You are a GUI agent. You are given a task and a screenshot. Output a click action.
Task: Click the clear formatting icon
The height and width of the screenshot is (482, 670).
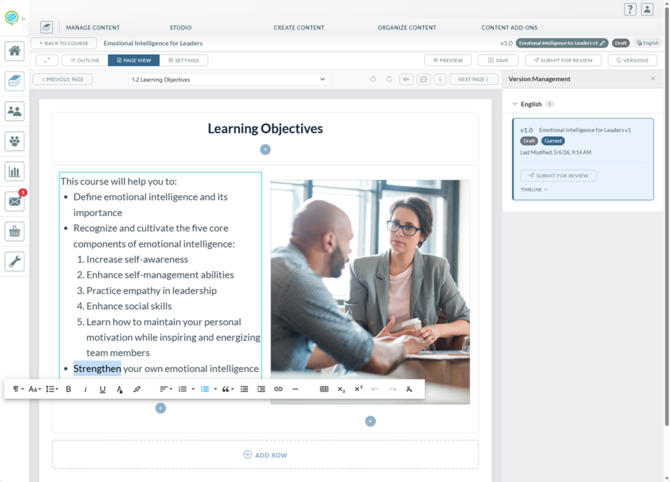(x=409, y=389)
